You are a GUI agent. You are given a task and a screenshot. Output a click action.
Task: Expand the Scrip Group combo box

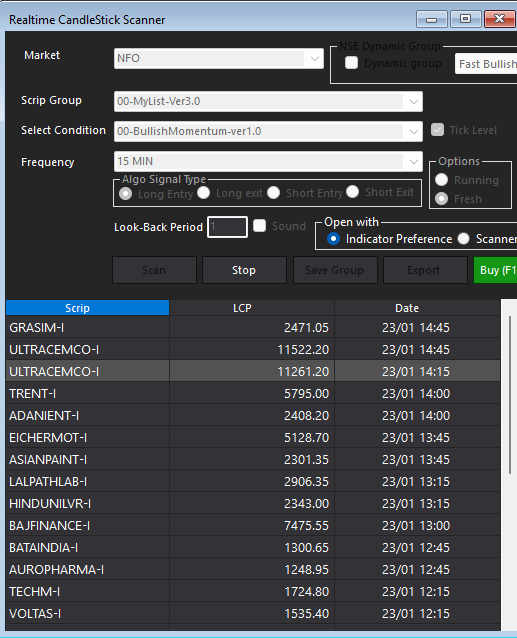[268, 101]
